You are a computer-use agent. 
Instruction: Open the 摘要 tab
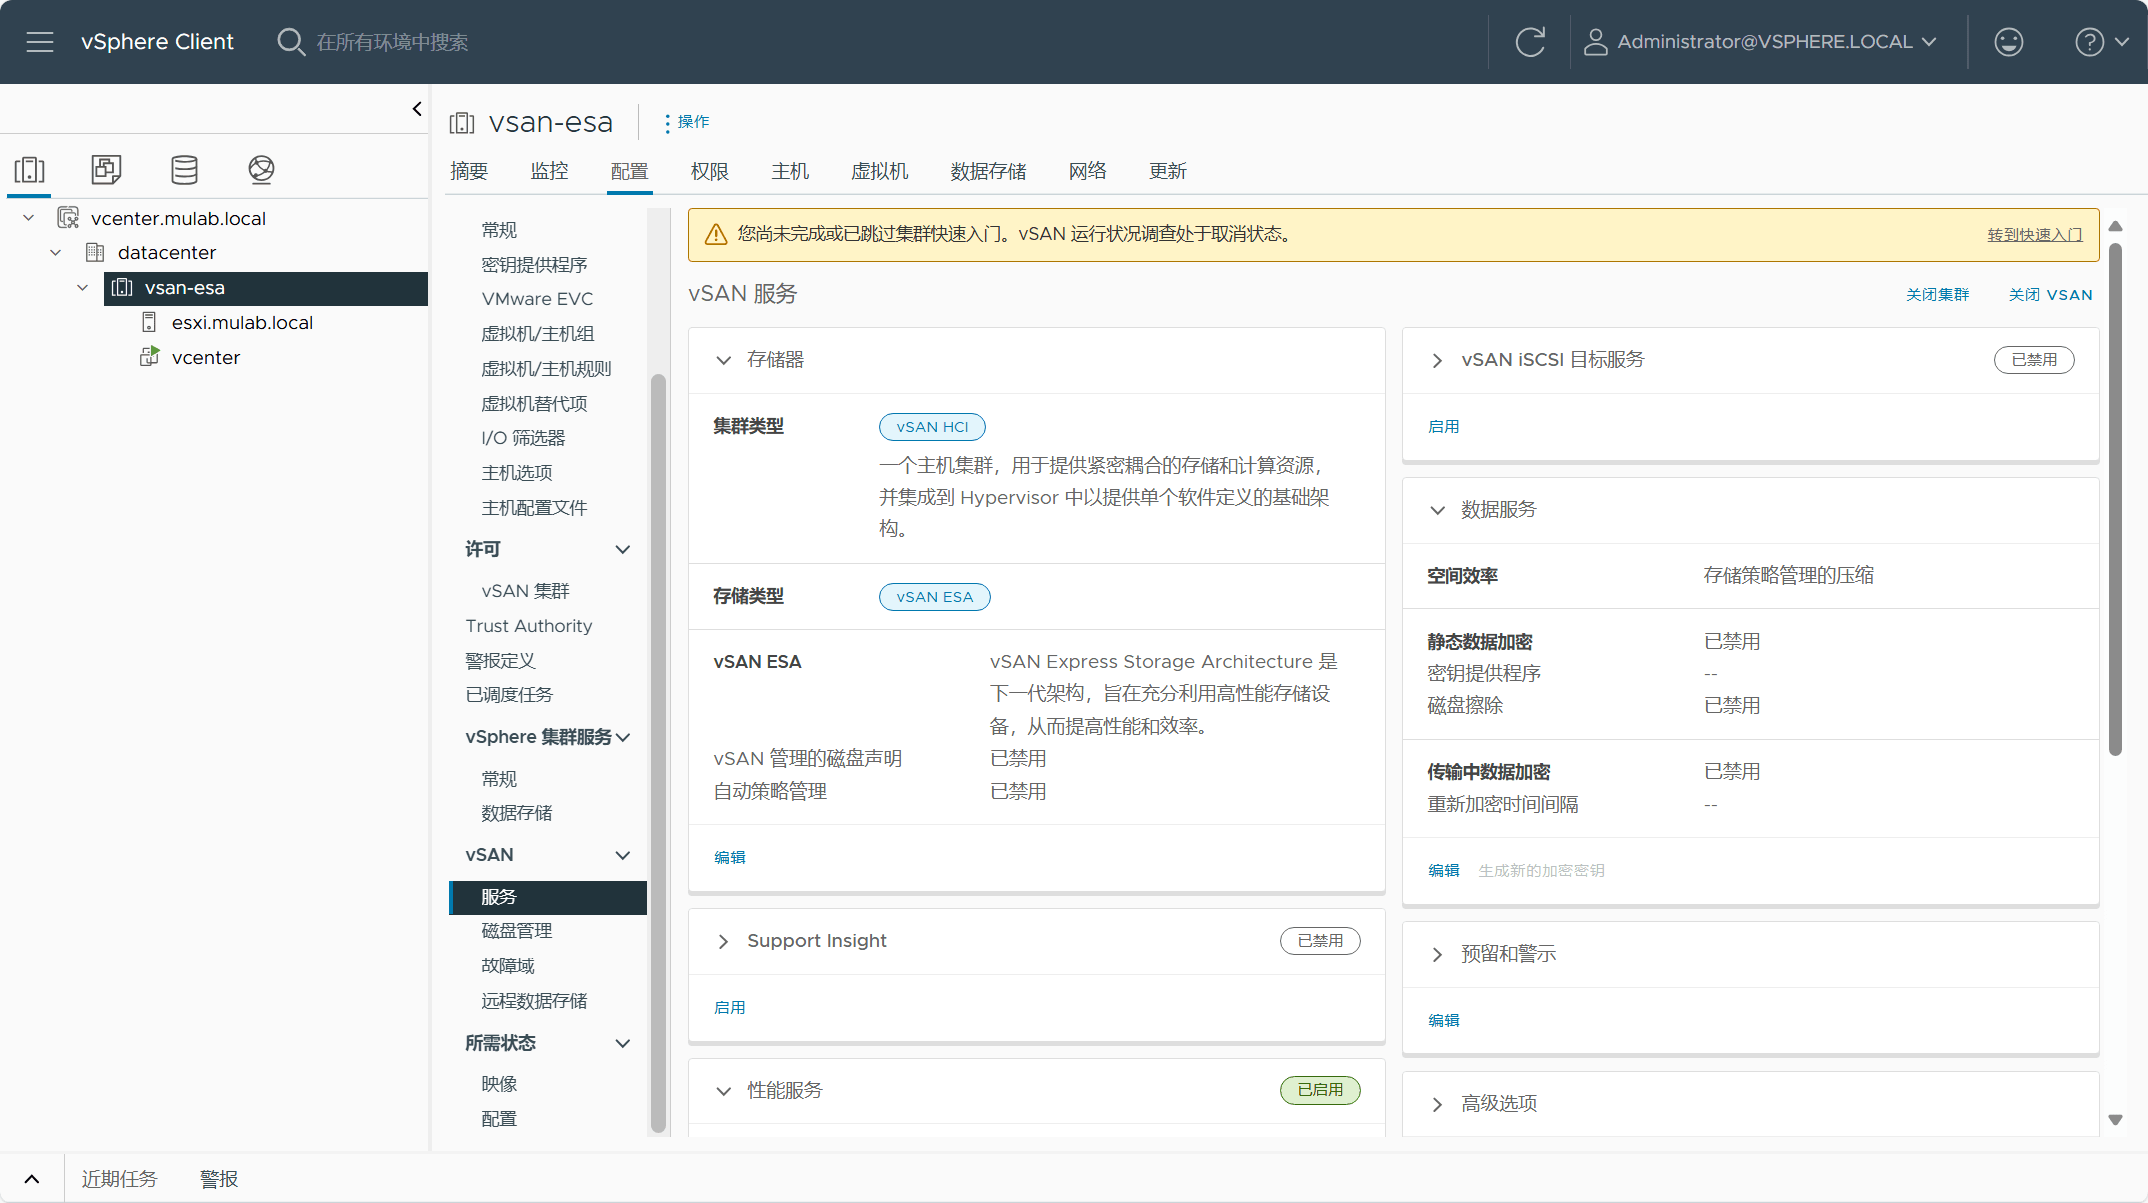point(468,171)
